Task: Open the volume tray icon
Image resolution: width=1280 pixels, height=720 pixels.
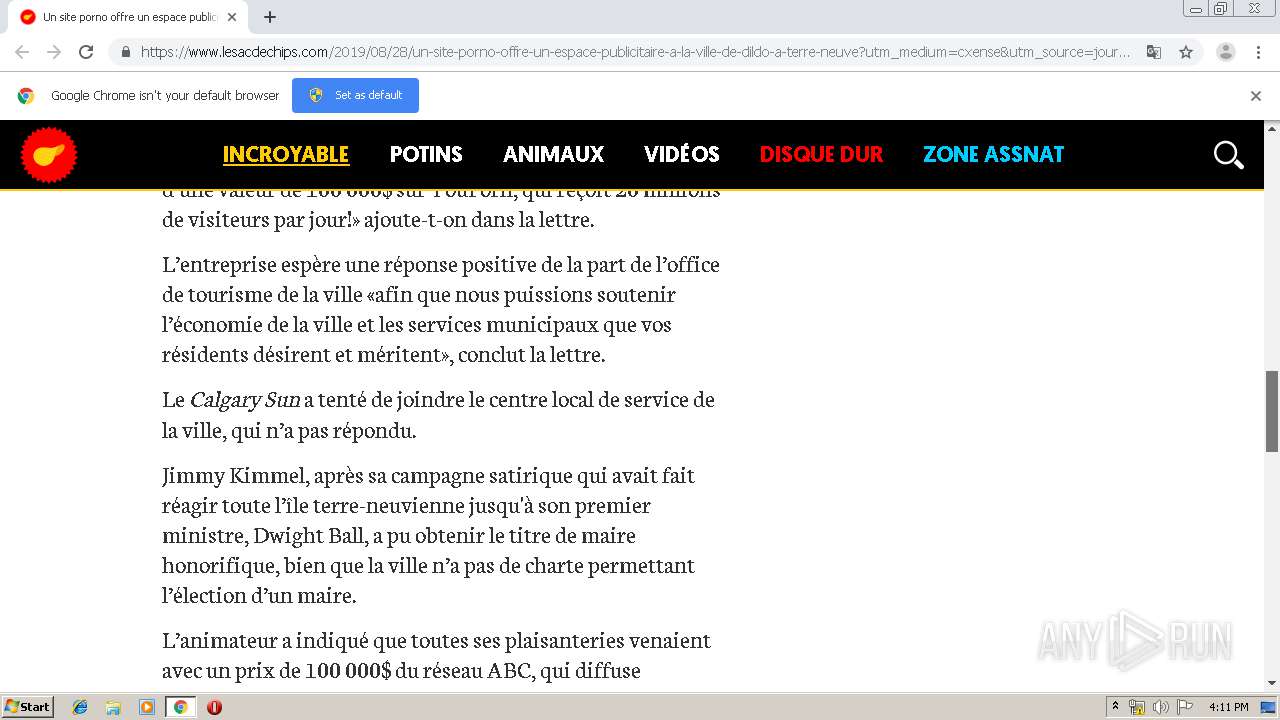Action: 1161,707
